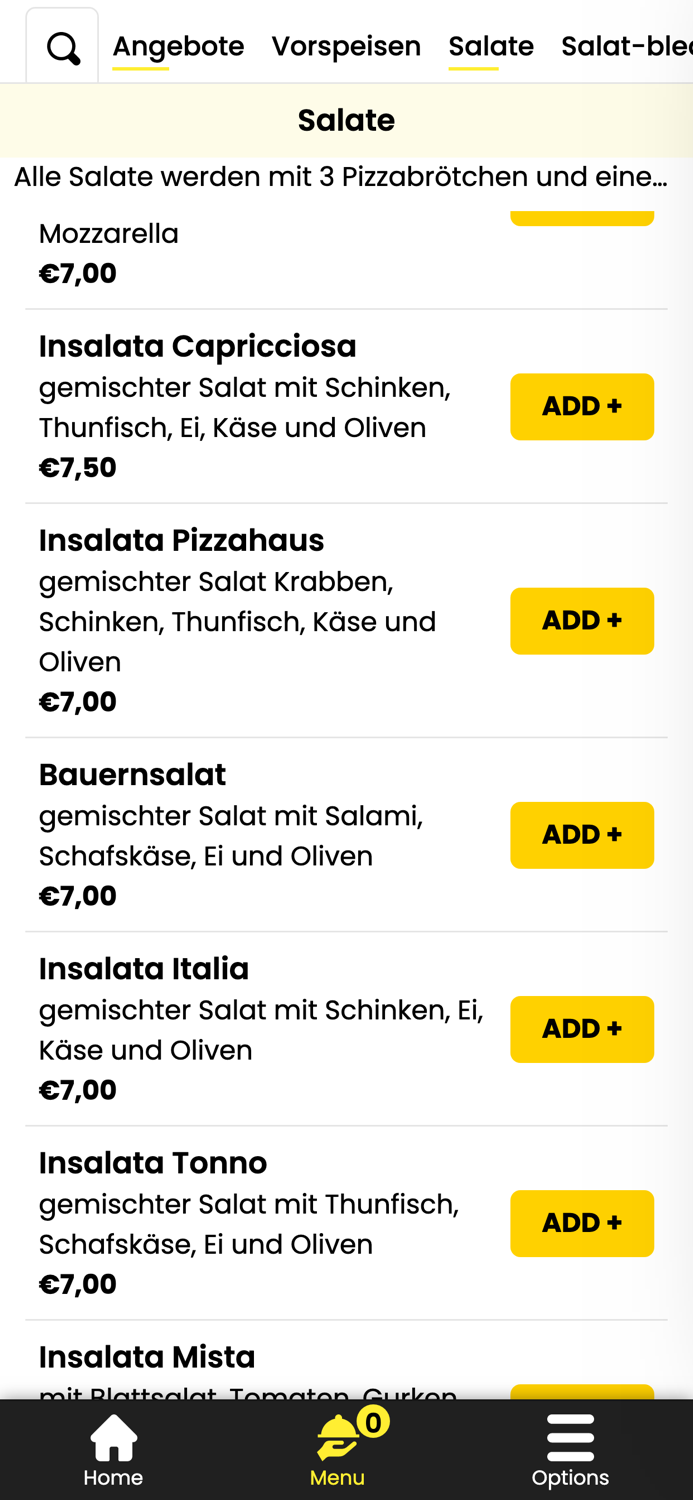Open the Insalata Italia item title

pyautogui.click(x=144, y=968)
